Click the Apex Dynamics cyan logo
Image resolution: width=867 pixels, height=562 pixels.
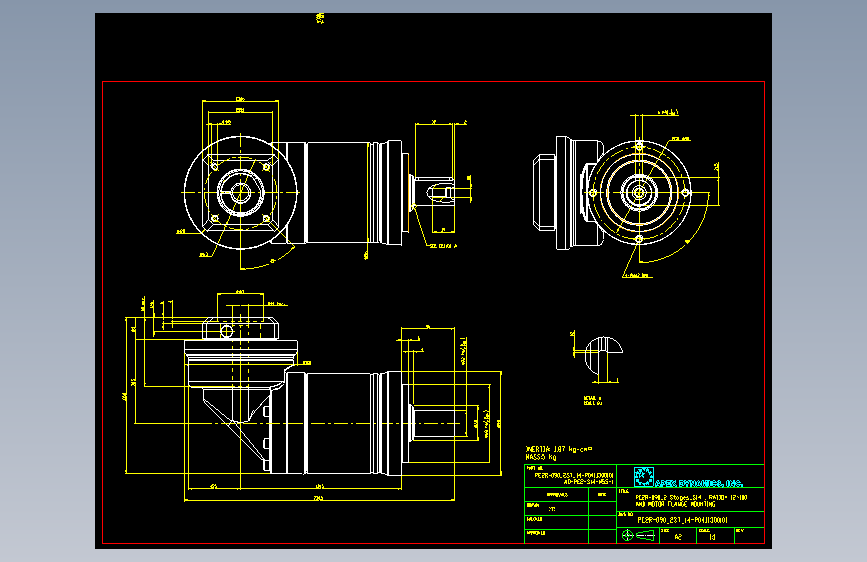click(643, 477)
